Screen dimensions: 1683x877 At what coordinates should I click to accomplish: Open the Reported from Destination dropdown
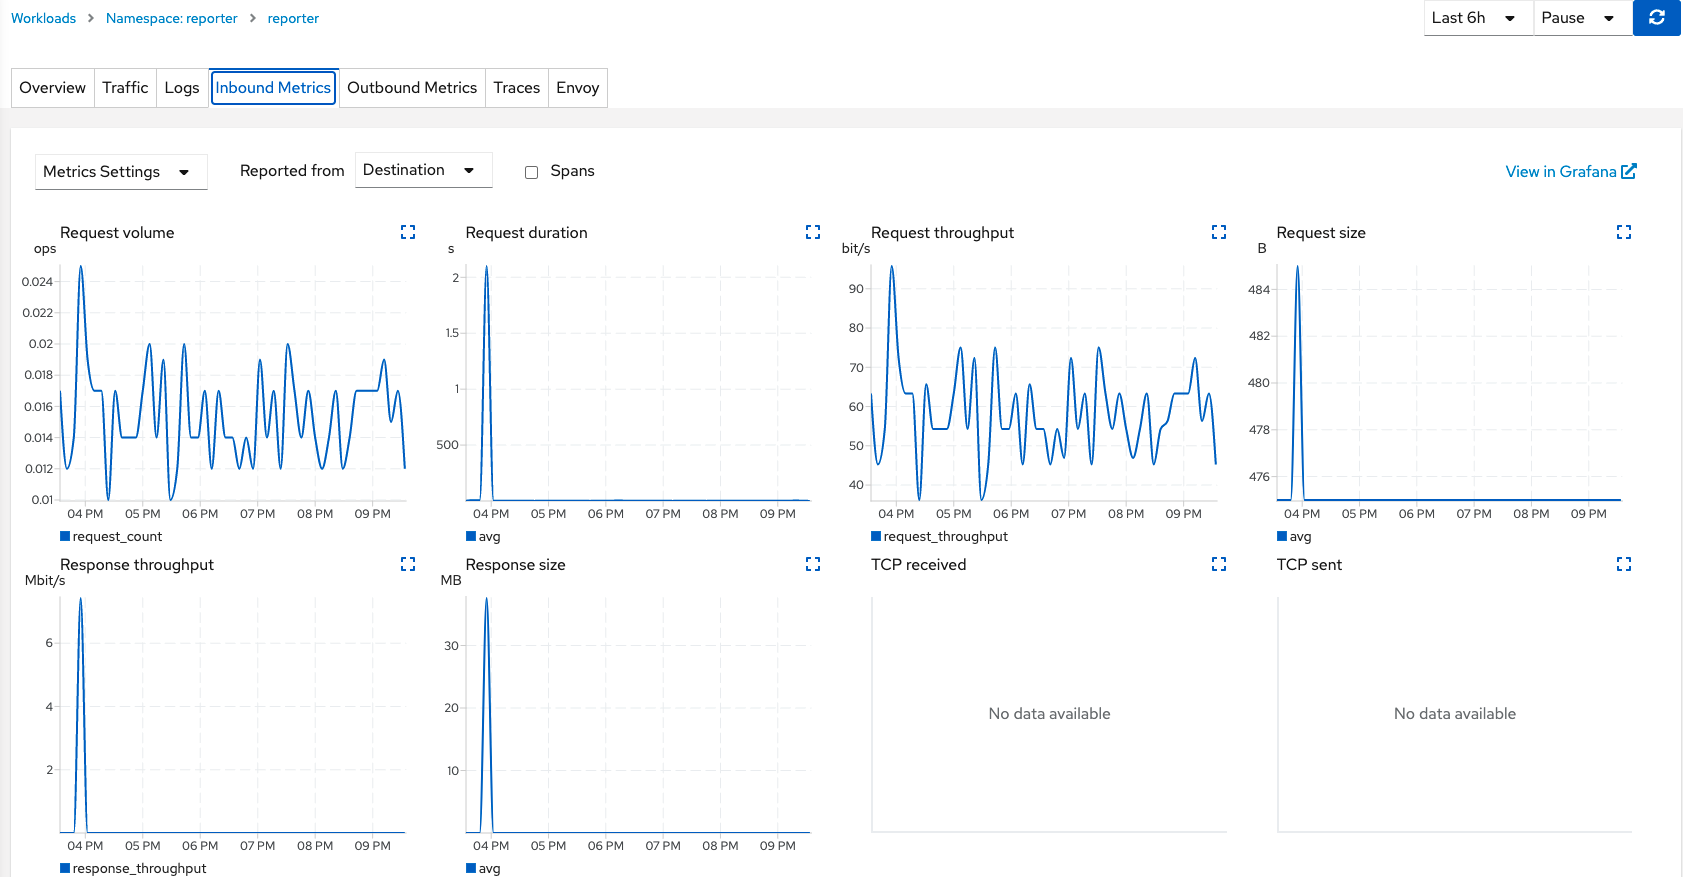(423, 170)
